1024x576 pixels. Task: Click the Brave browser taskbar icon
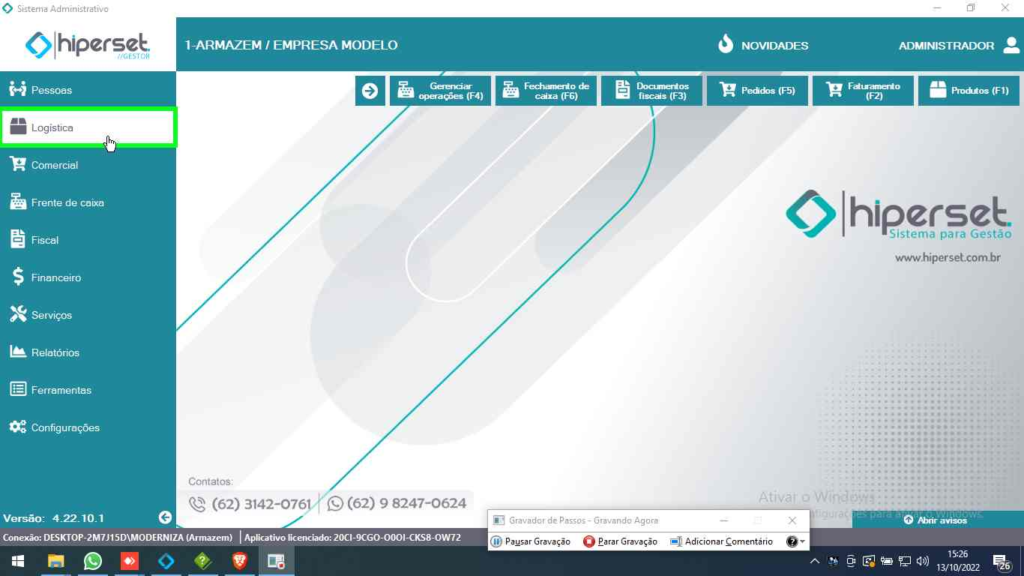239,562
